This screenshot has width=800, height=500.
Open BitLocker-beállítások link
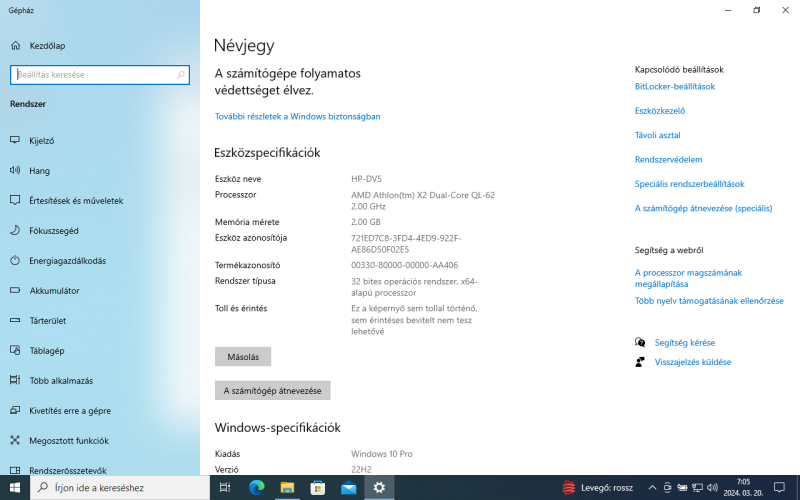point(674,86)
